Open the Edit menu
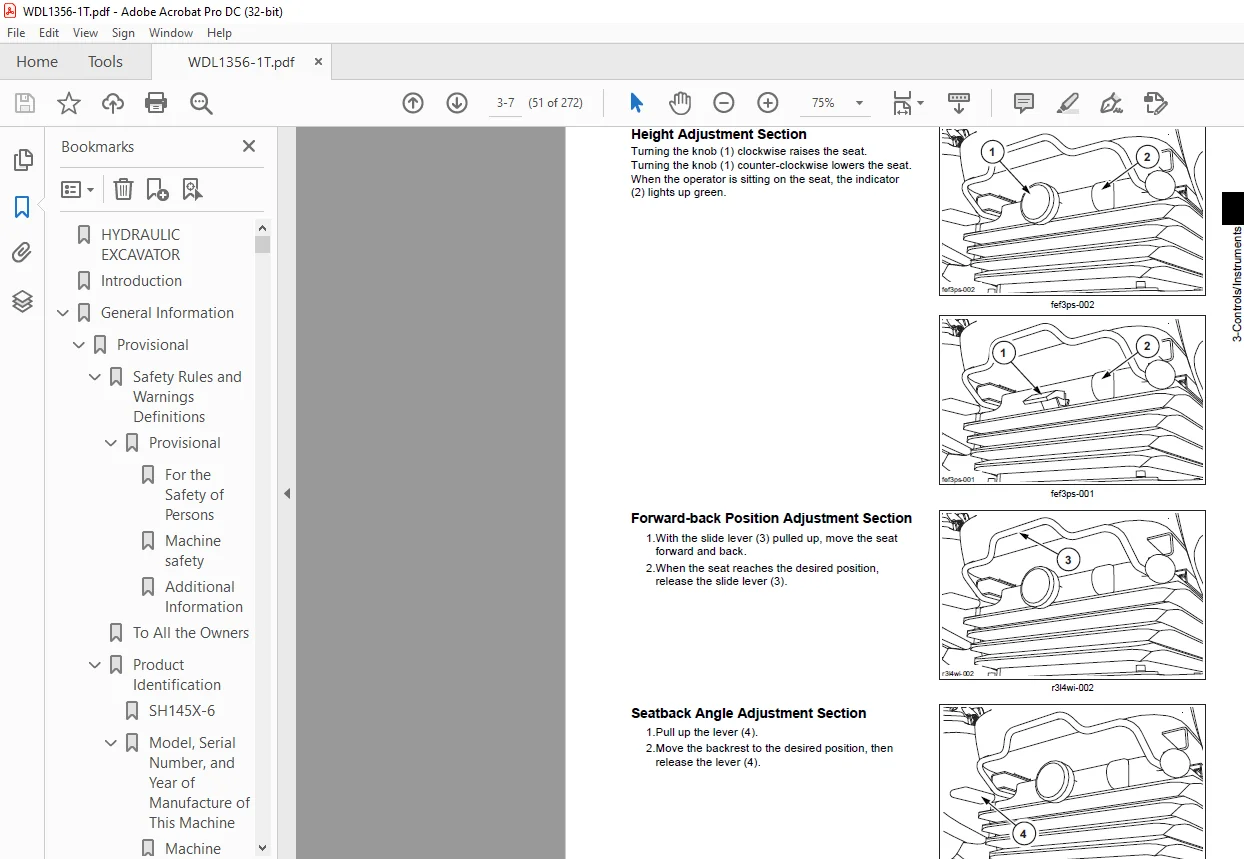The image size is (1244, 859). 49,33
